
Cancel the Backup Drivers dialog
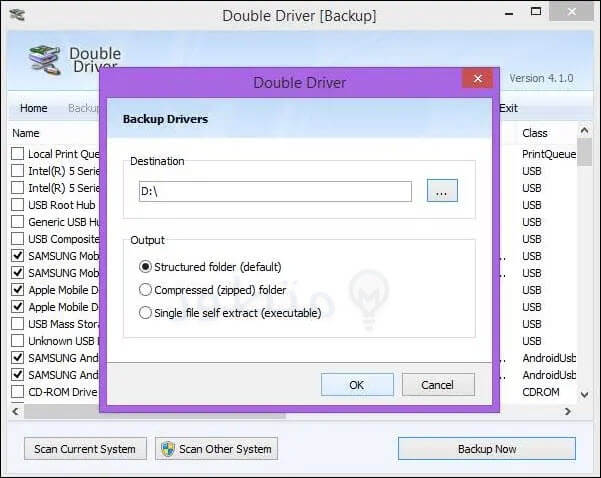(x=438, y=384)
